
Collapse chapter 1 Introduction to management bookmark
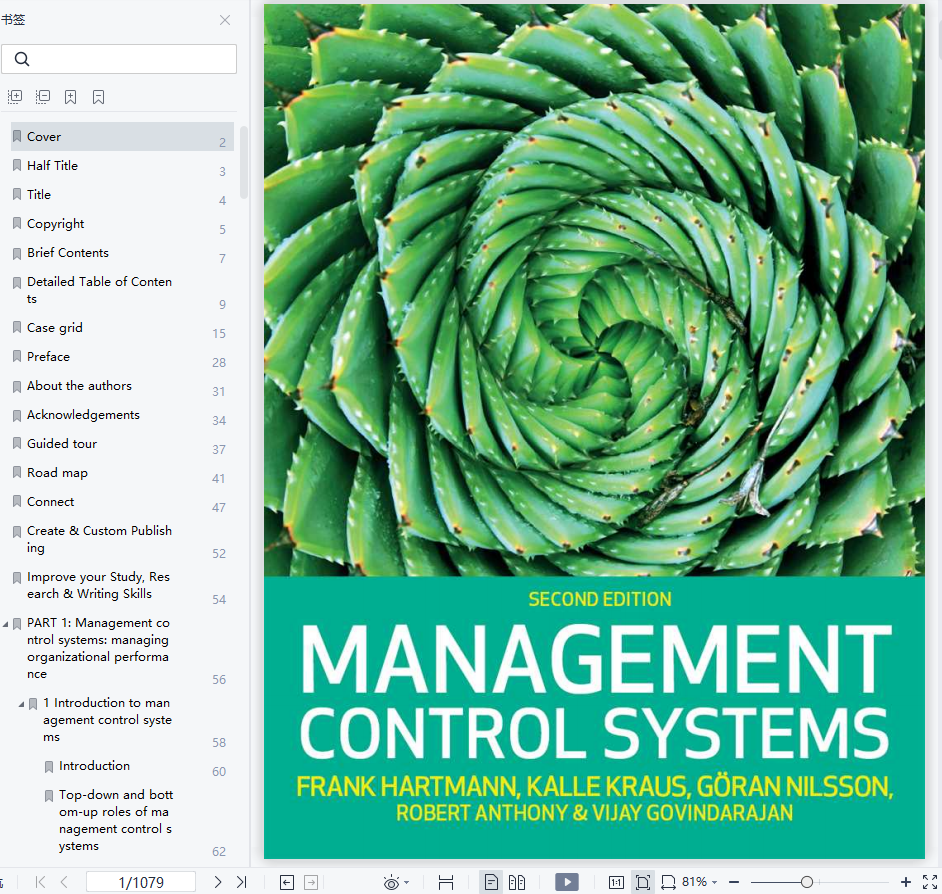click(x=22, y=704)
